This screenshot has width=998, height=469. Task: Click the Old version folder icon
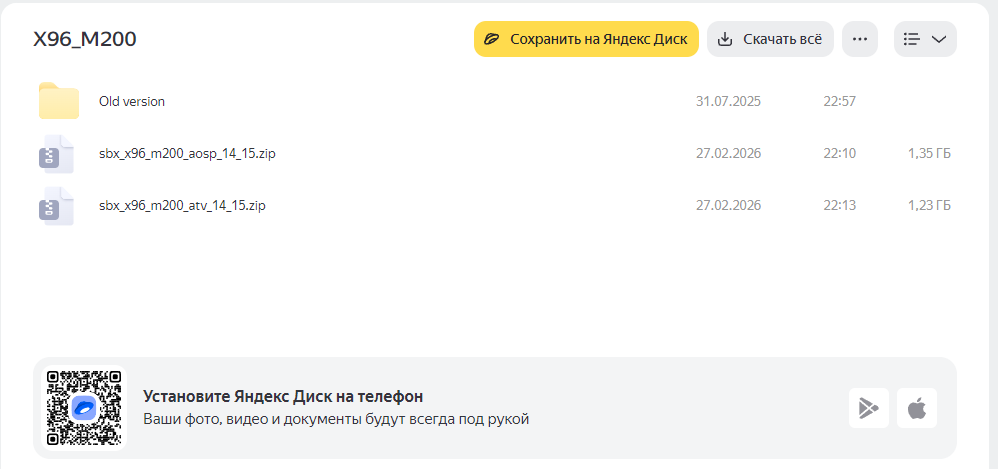click(x=59, y=101)
